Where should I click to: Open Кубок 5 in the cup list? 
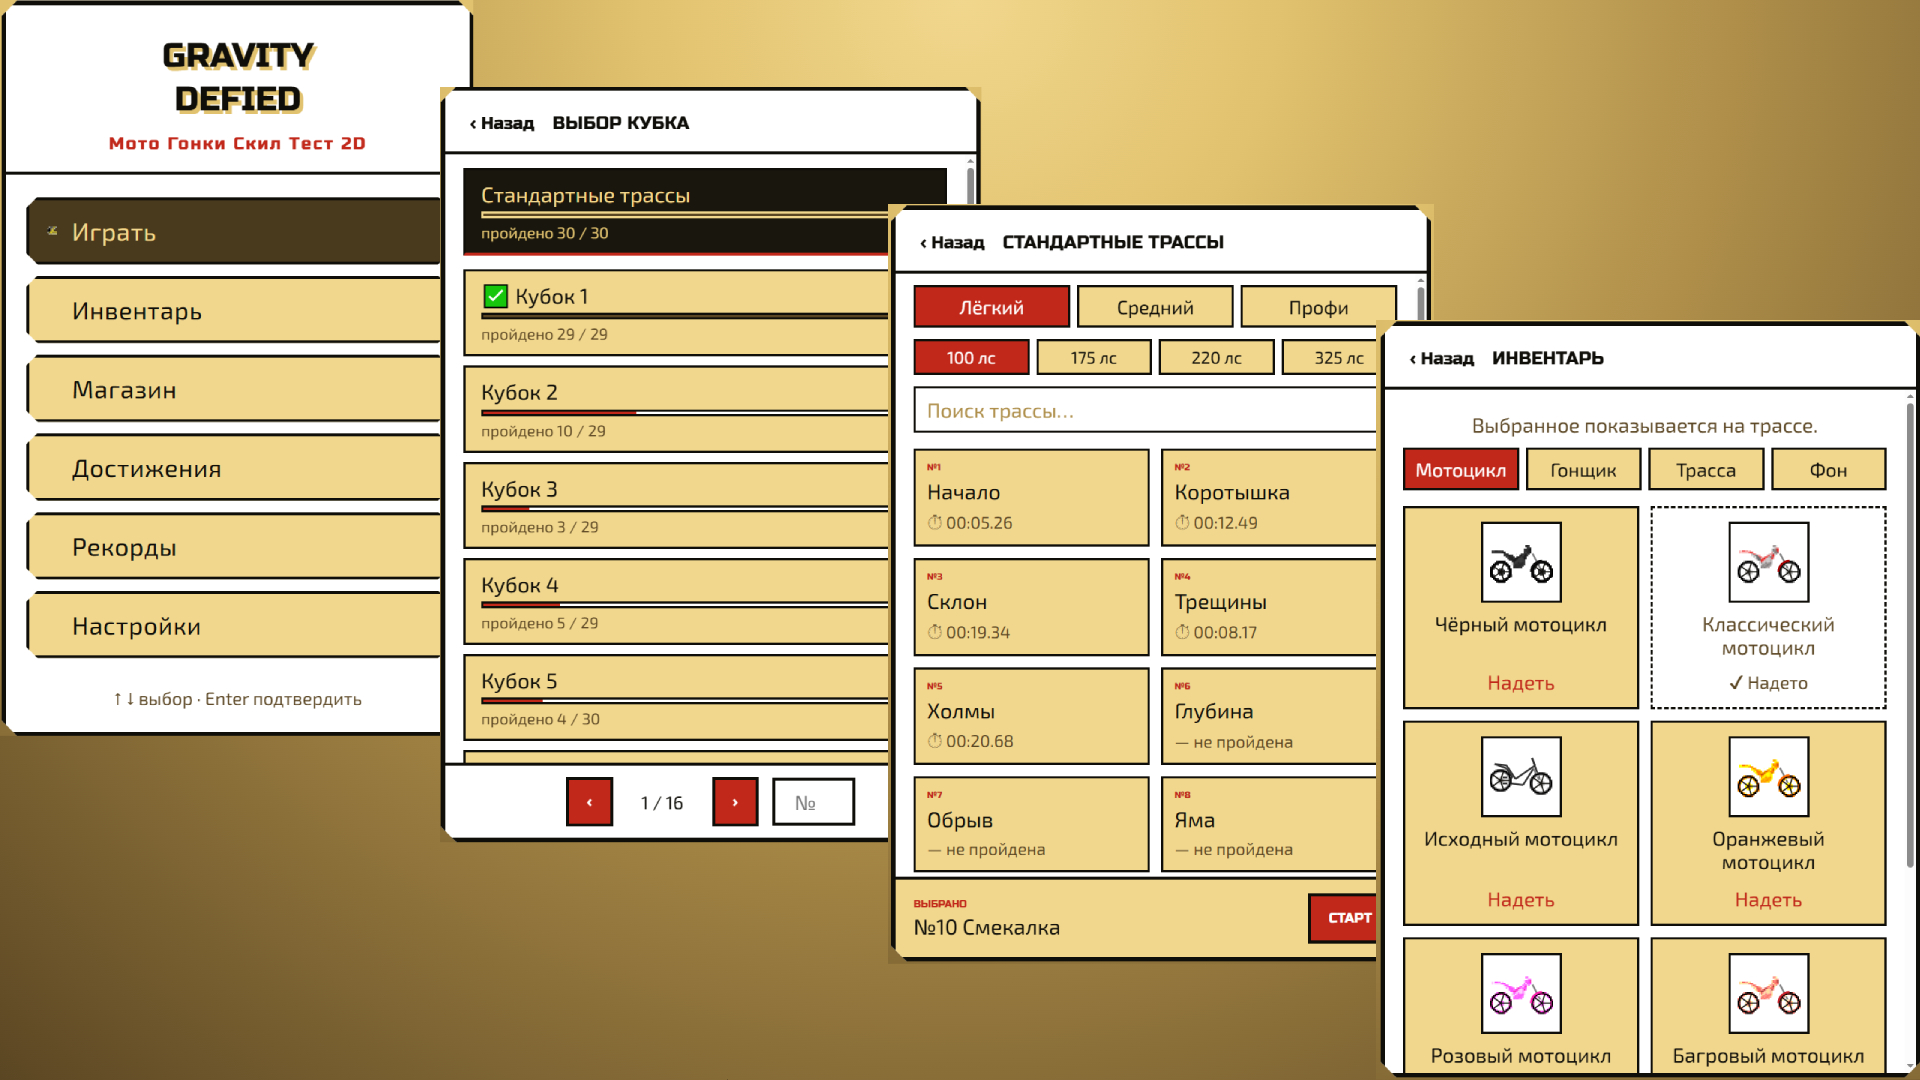tap(677, 698)
